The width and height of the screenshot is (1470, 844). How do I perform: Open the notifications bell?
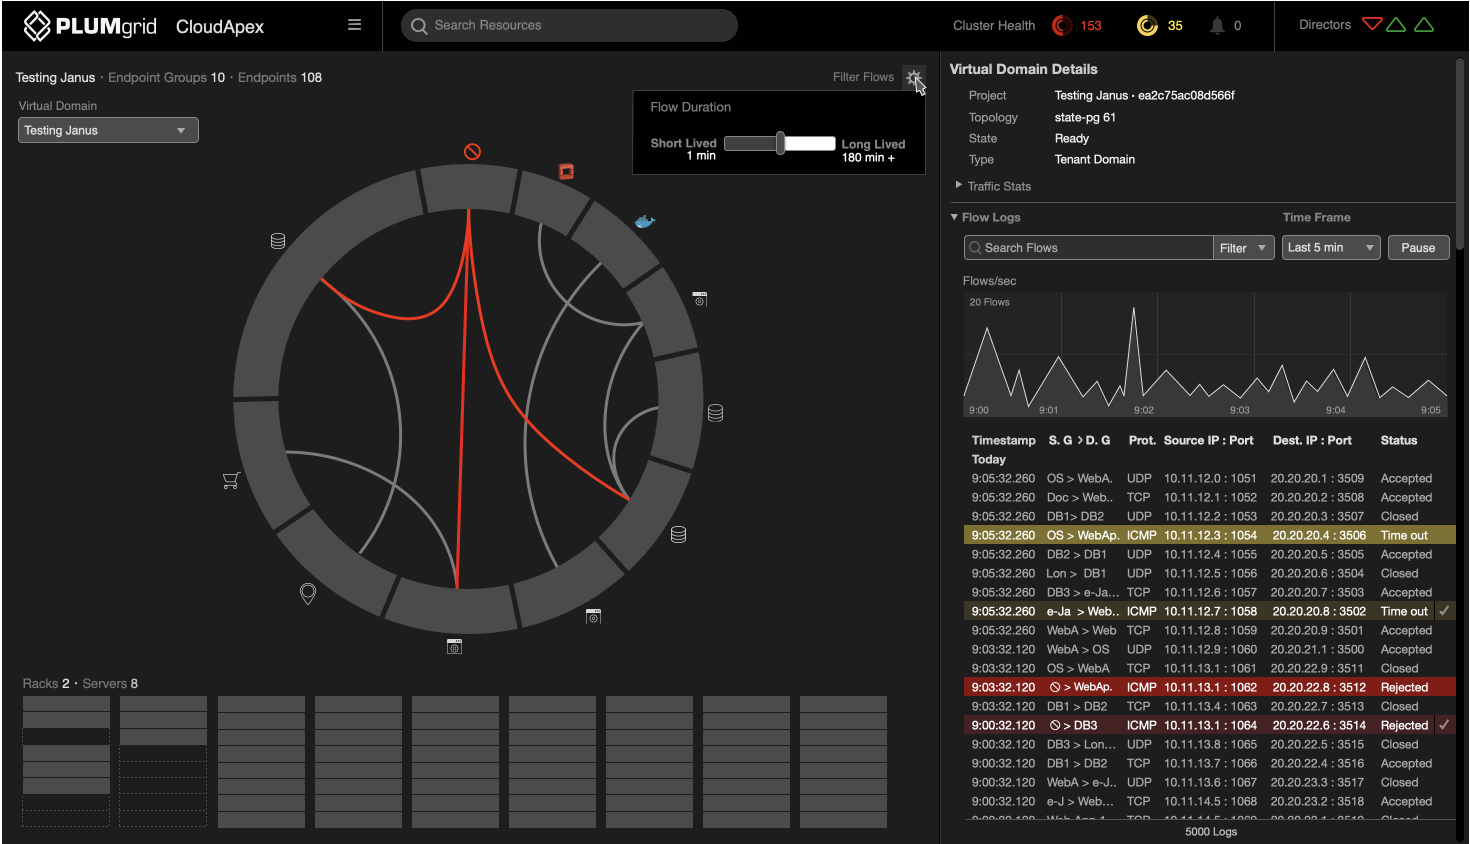[x=1217, y=26]
